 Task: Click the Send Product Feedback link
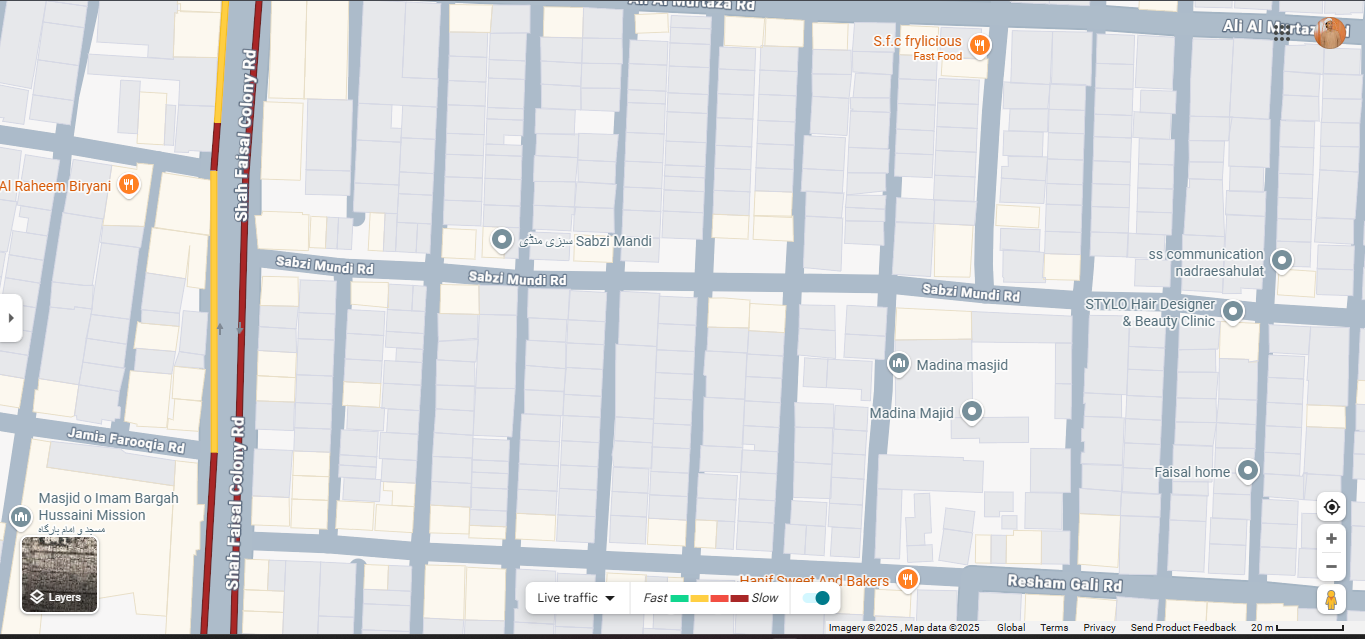point(1183,628)
